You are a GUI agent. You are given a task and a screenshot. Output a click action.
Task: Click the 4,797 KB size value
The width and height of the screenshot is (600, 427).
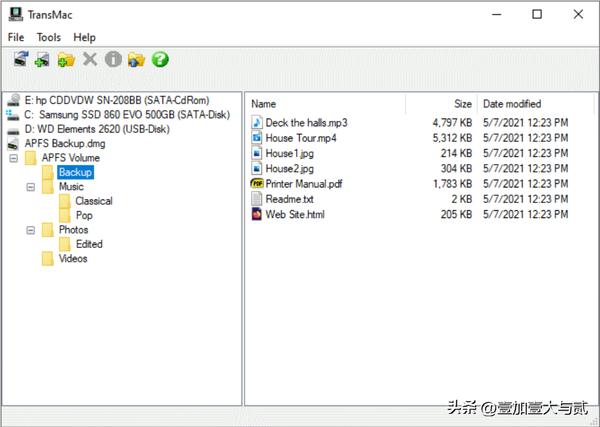452,122
